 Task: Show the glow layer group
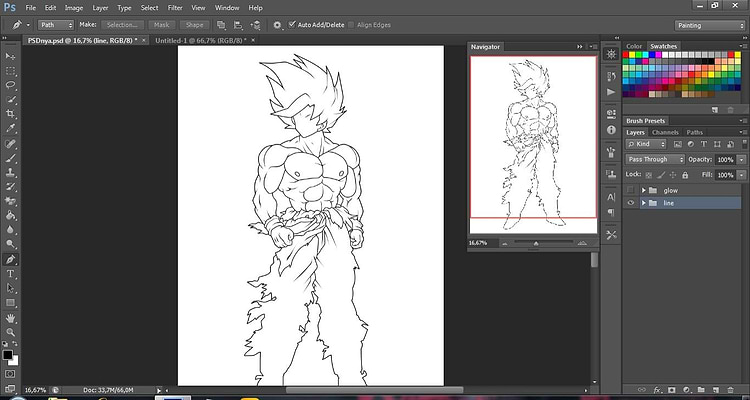pos(631,190)
